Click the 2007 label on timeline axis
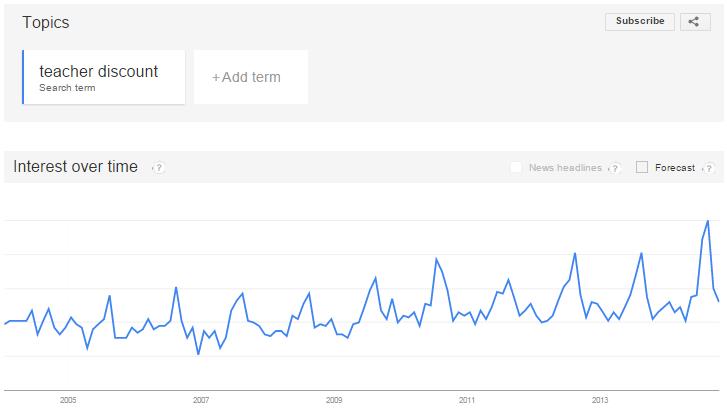 pyautogui.click(x=201, y=400)
